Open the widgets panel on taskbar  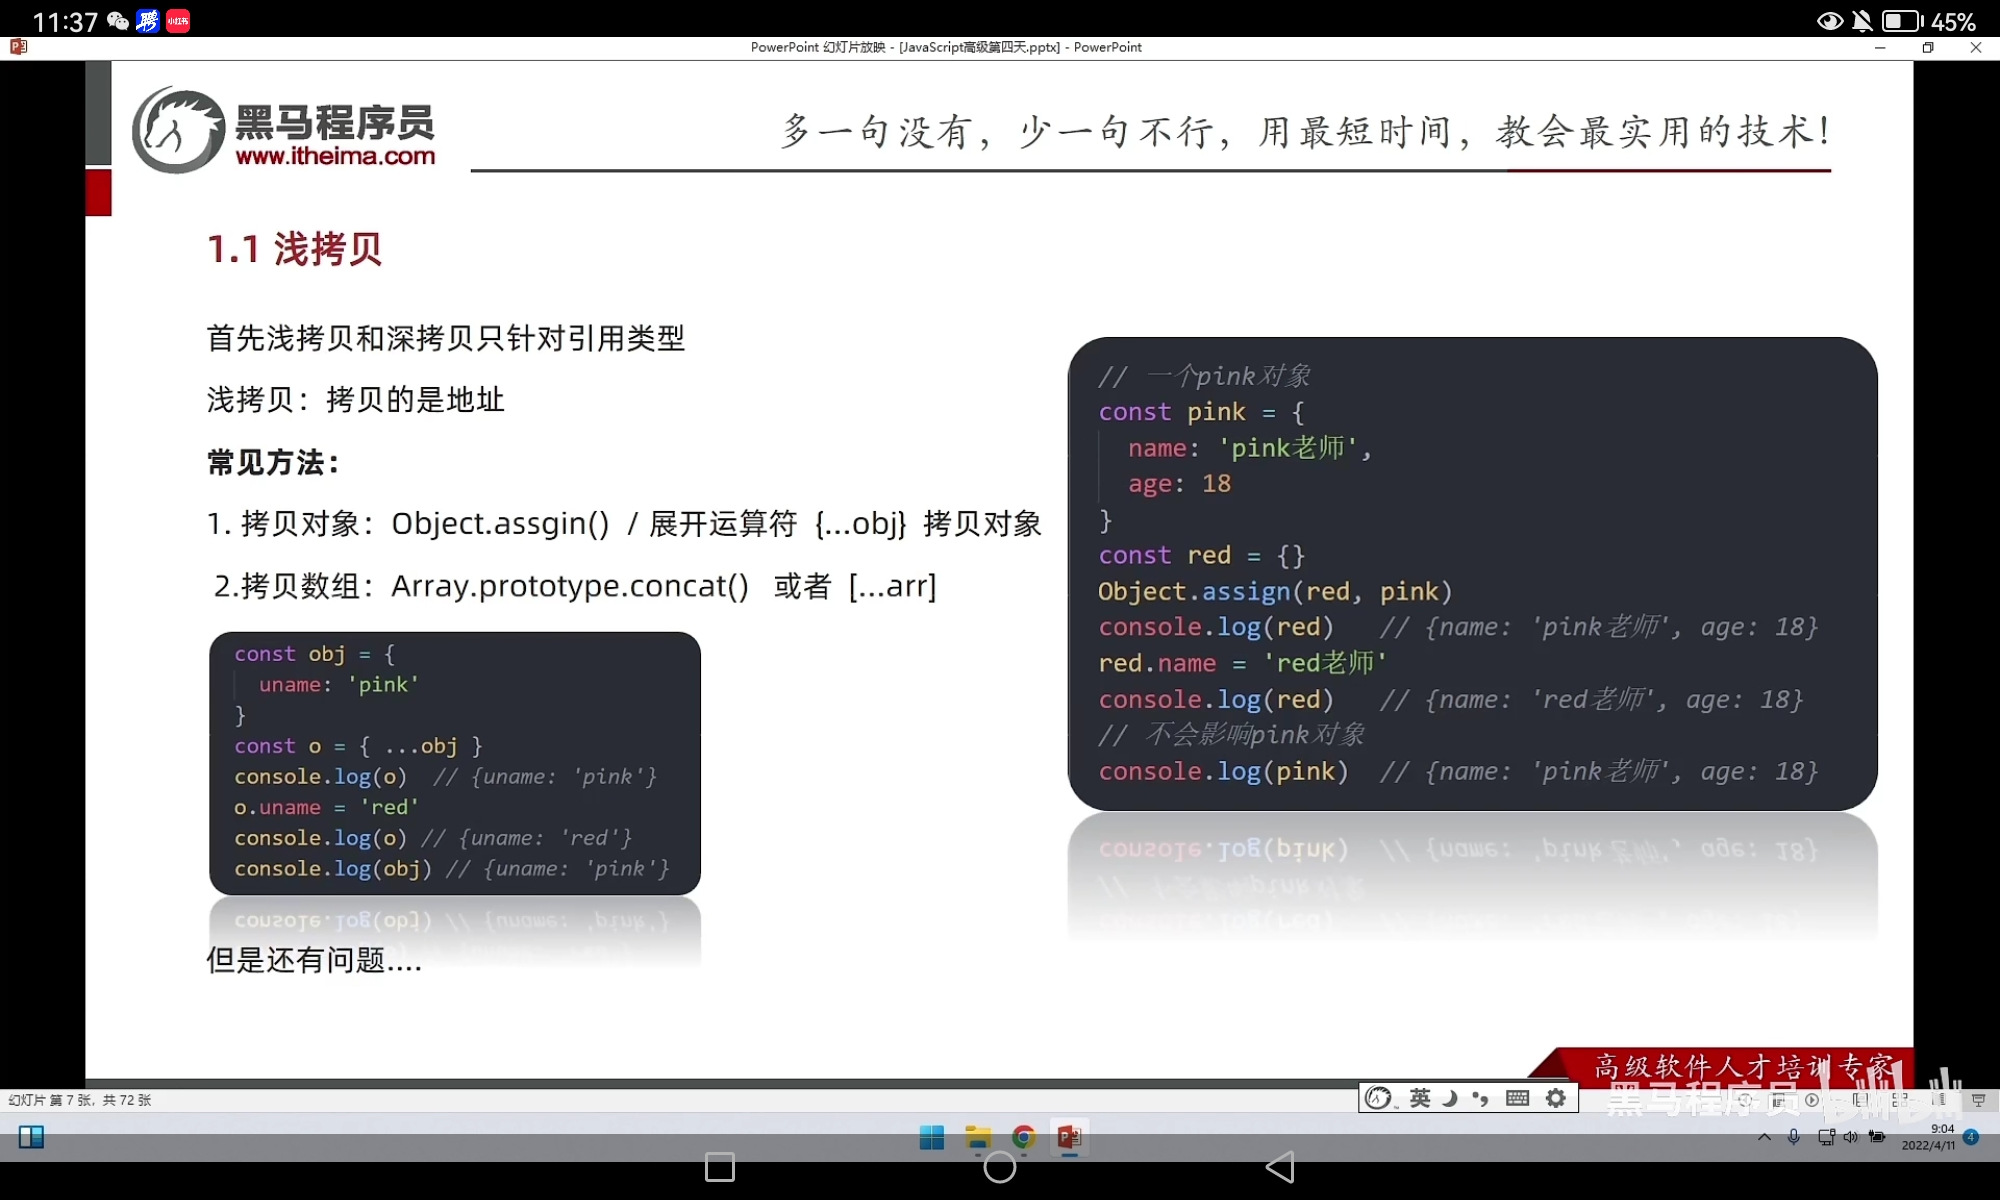[x=31, y=1137]
